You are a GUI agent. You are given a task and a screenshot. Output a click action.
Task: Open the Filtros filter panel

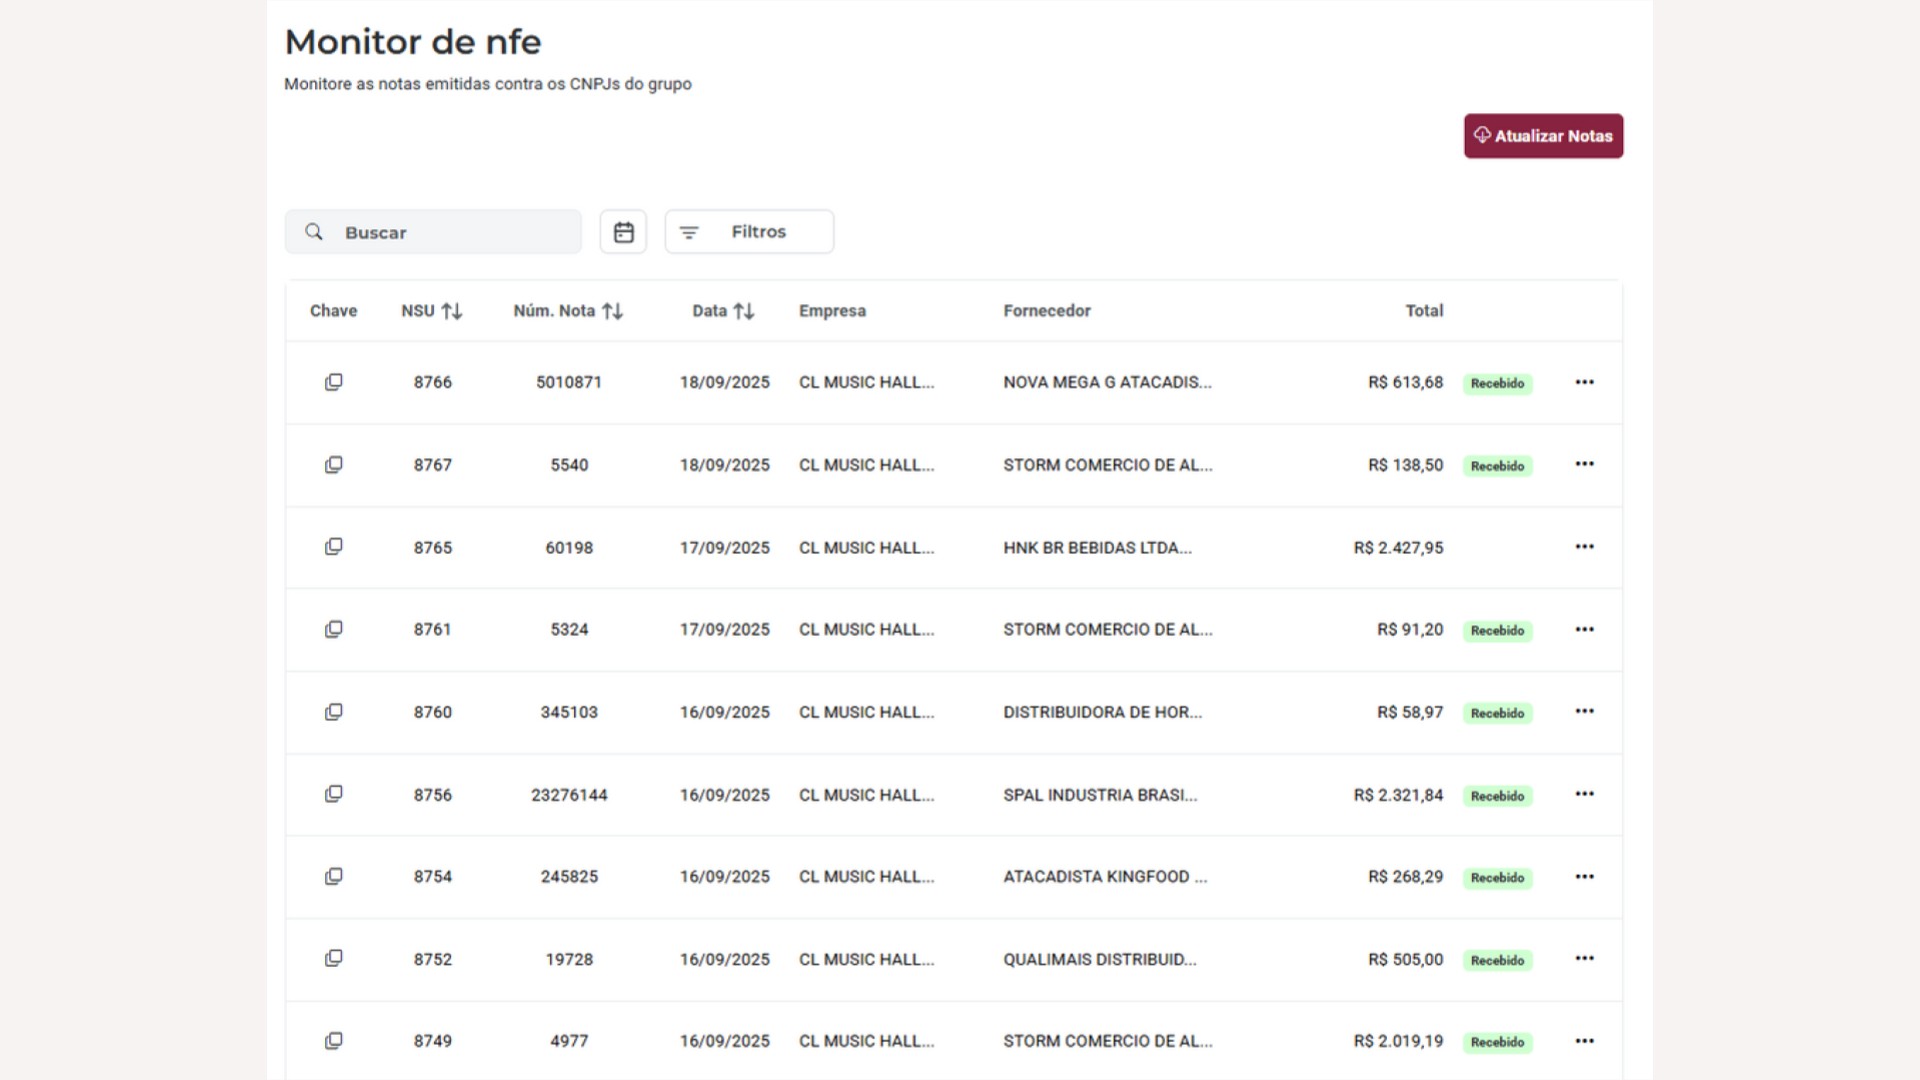coord(749,232)
